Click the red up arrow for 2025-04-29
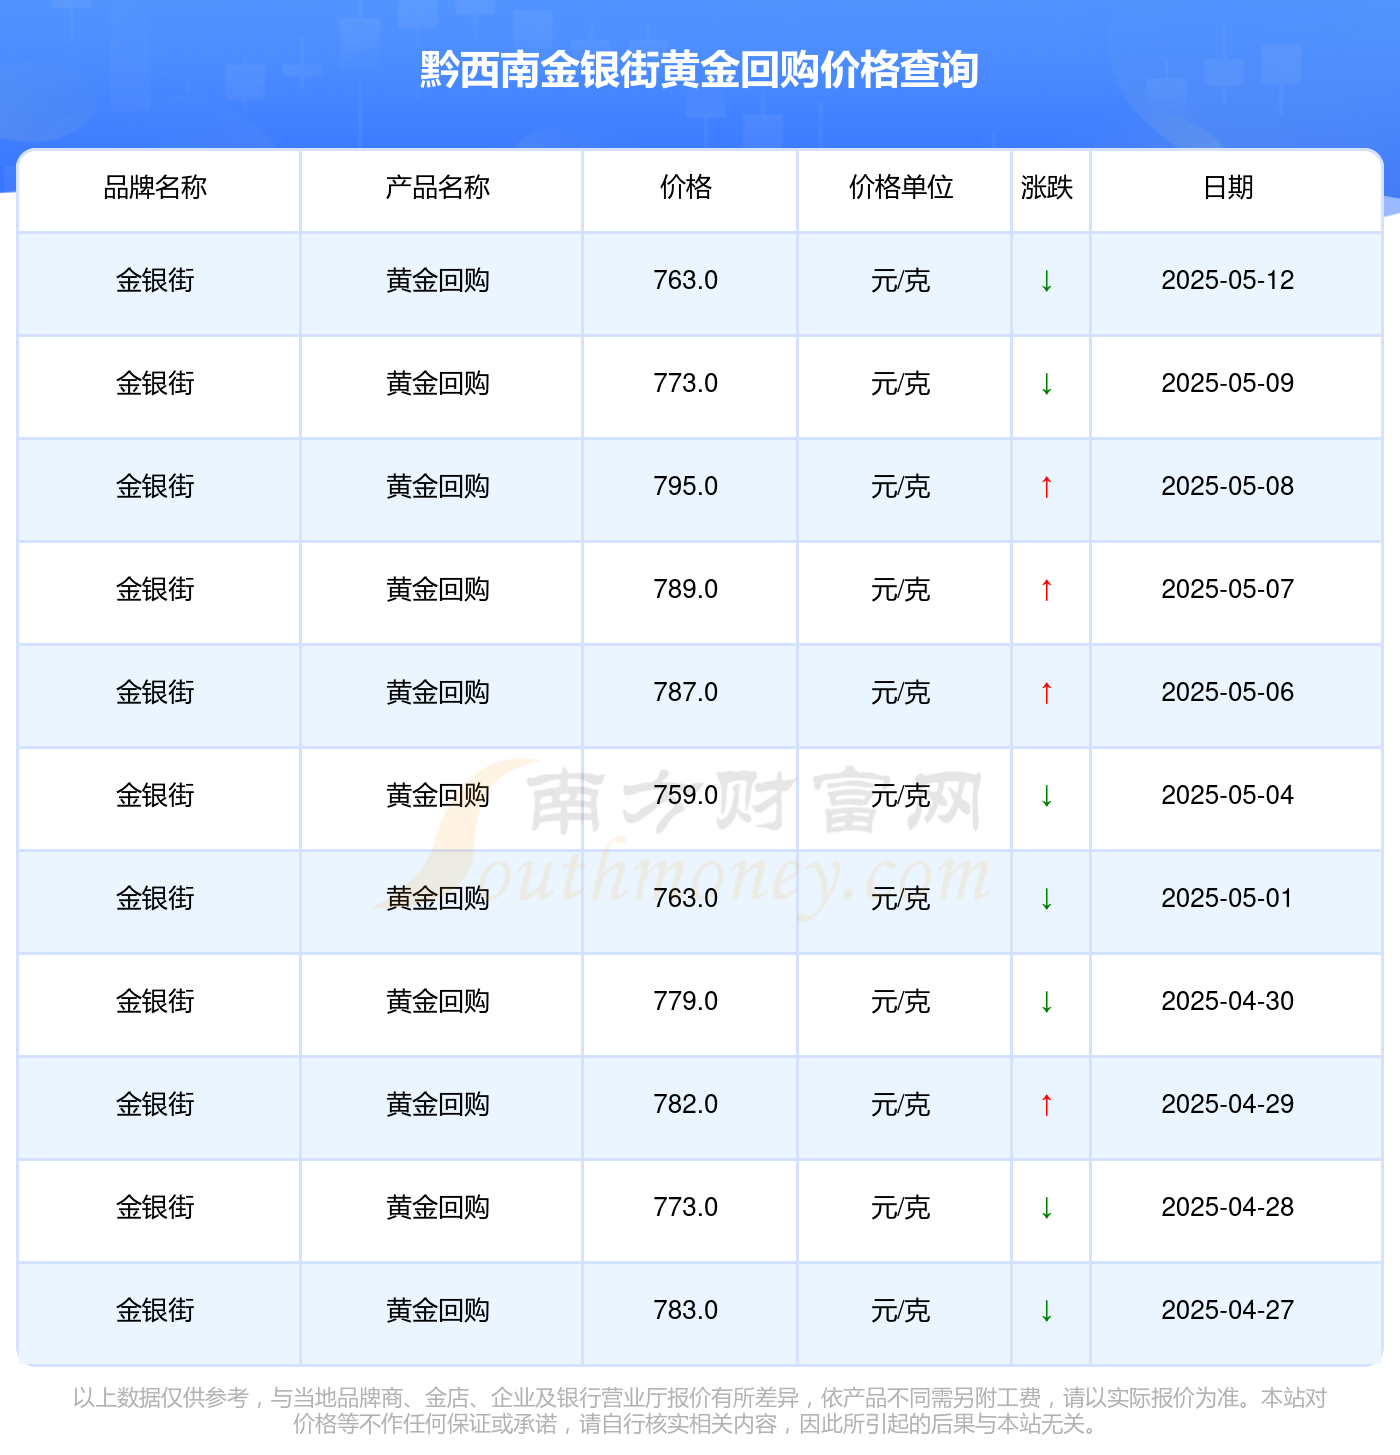This screenshot has height=1455, width=1400. 1047,1105
